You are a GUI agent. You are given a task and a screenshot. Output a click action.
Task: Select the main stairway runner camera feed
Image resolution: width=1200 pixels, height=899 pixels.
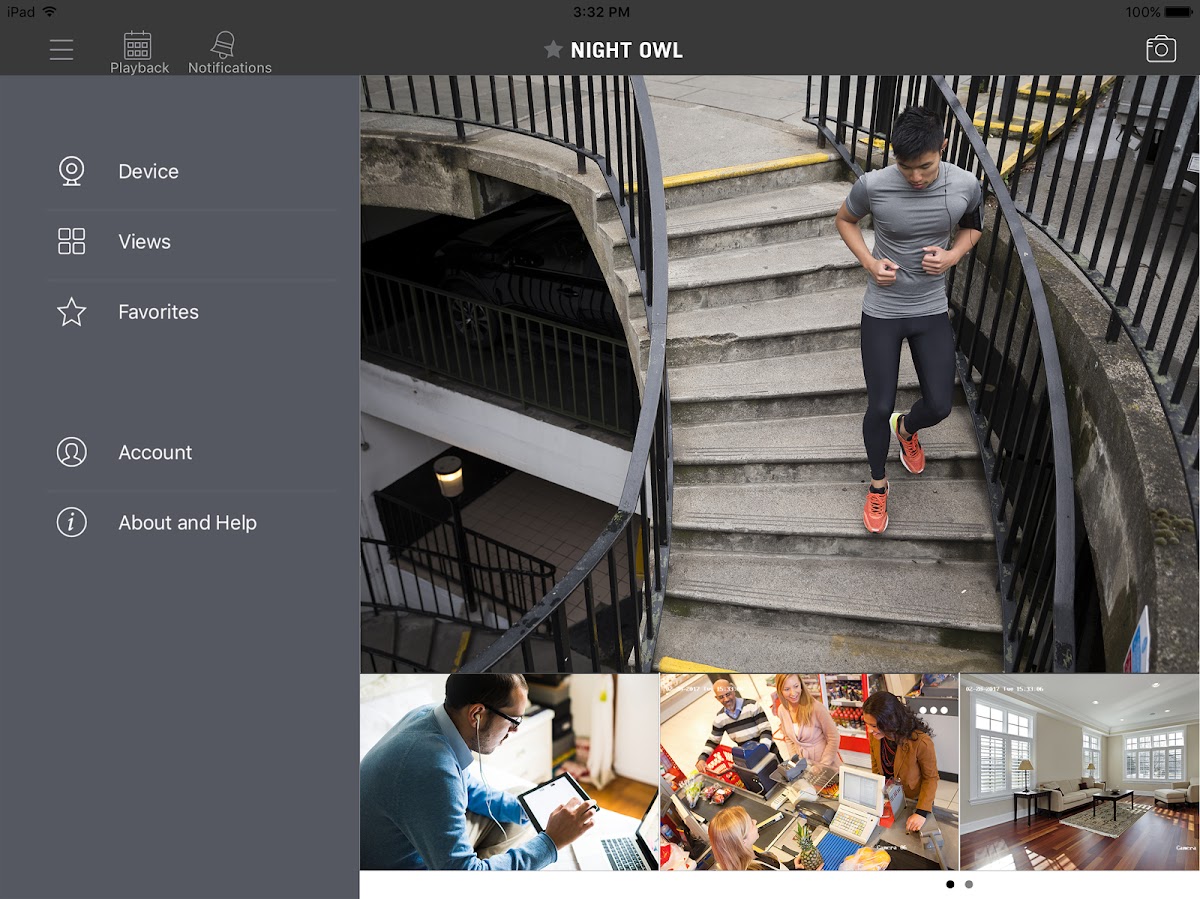click(x=780, y=372)
